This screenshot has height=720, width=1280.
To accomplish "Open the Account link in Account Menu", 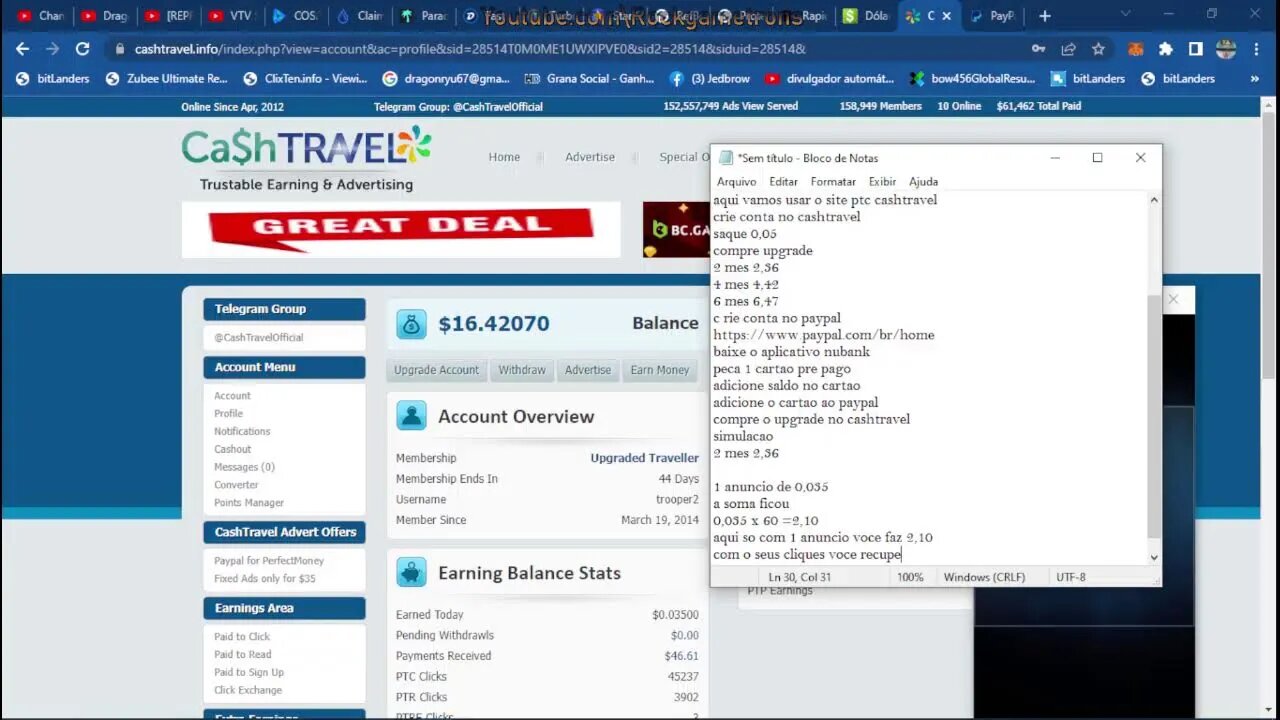I will tap(232, 396).
